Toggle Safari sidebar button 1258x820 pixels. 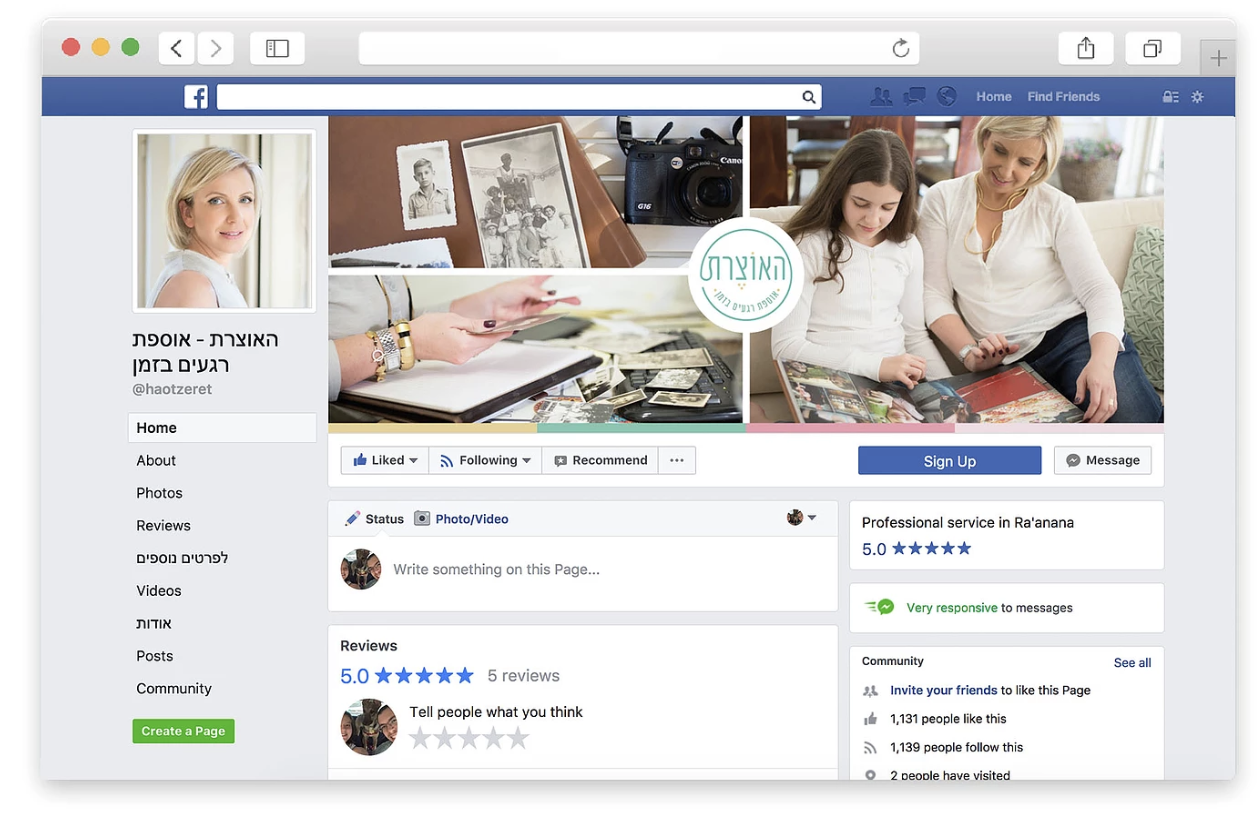point(277,48)
